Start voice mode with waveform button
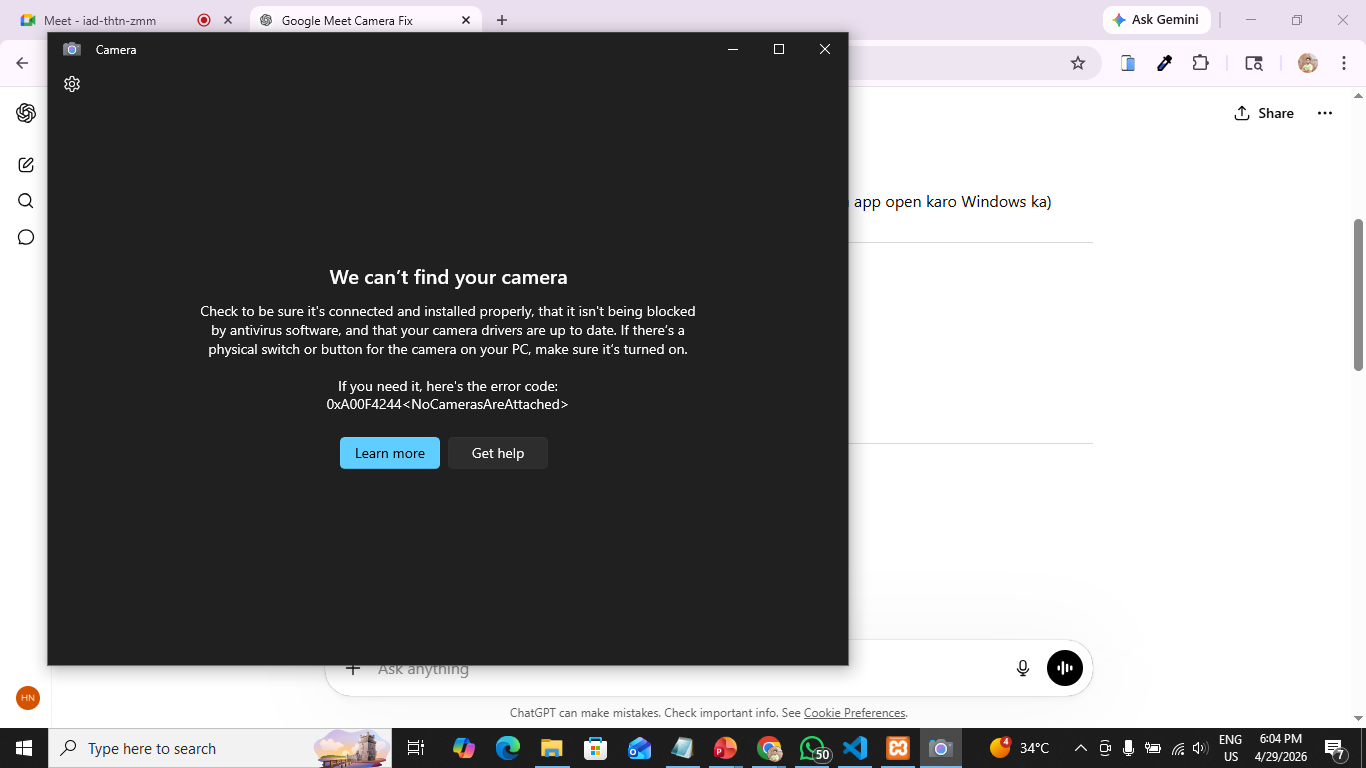 1065,668
